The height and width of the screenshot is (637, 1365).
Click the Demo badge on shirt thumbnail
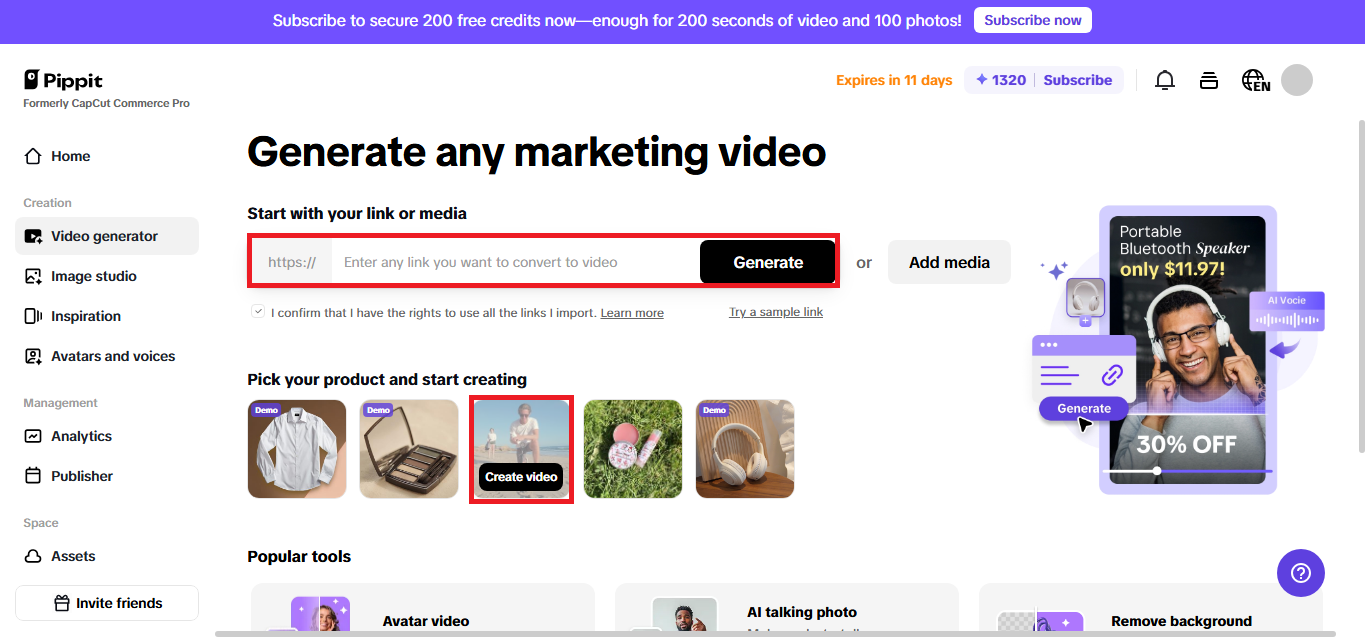[266, 410]
